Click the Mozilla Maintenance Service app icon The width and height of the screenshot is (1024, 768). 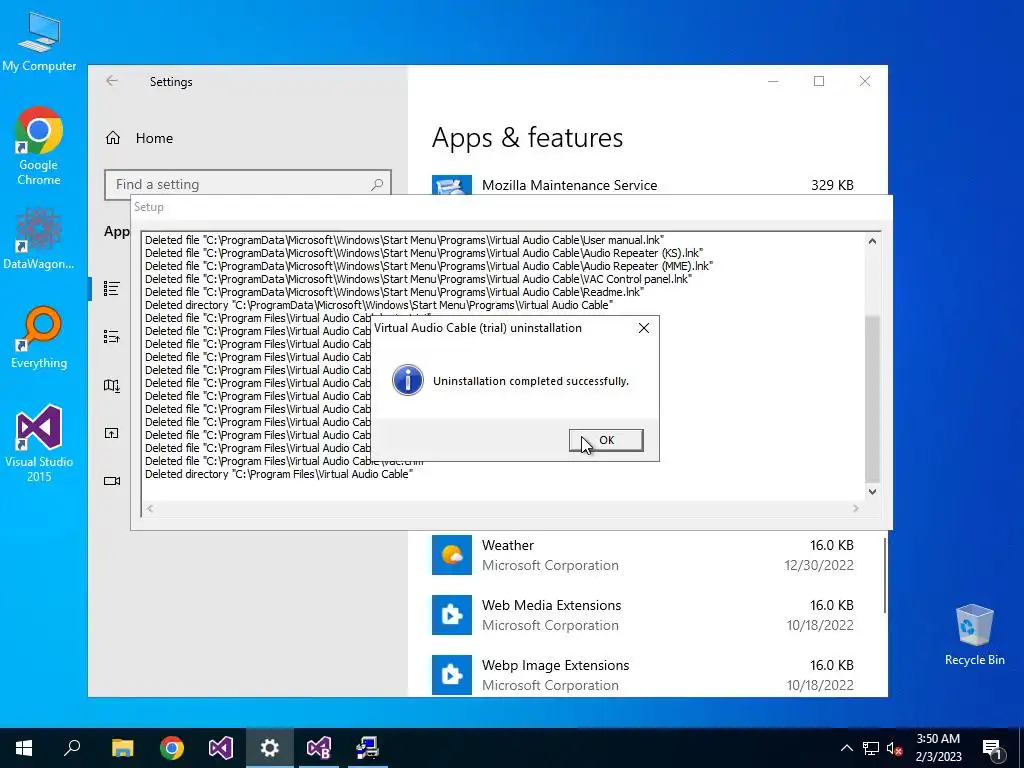pos(451,185)
